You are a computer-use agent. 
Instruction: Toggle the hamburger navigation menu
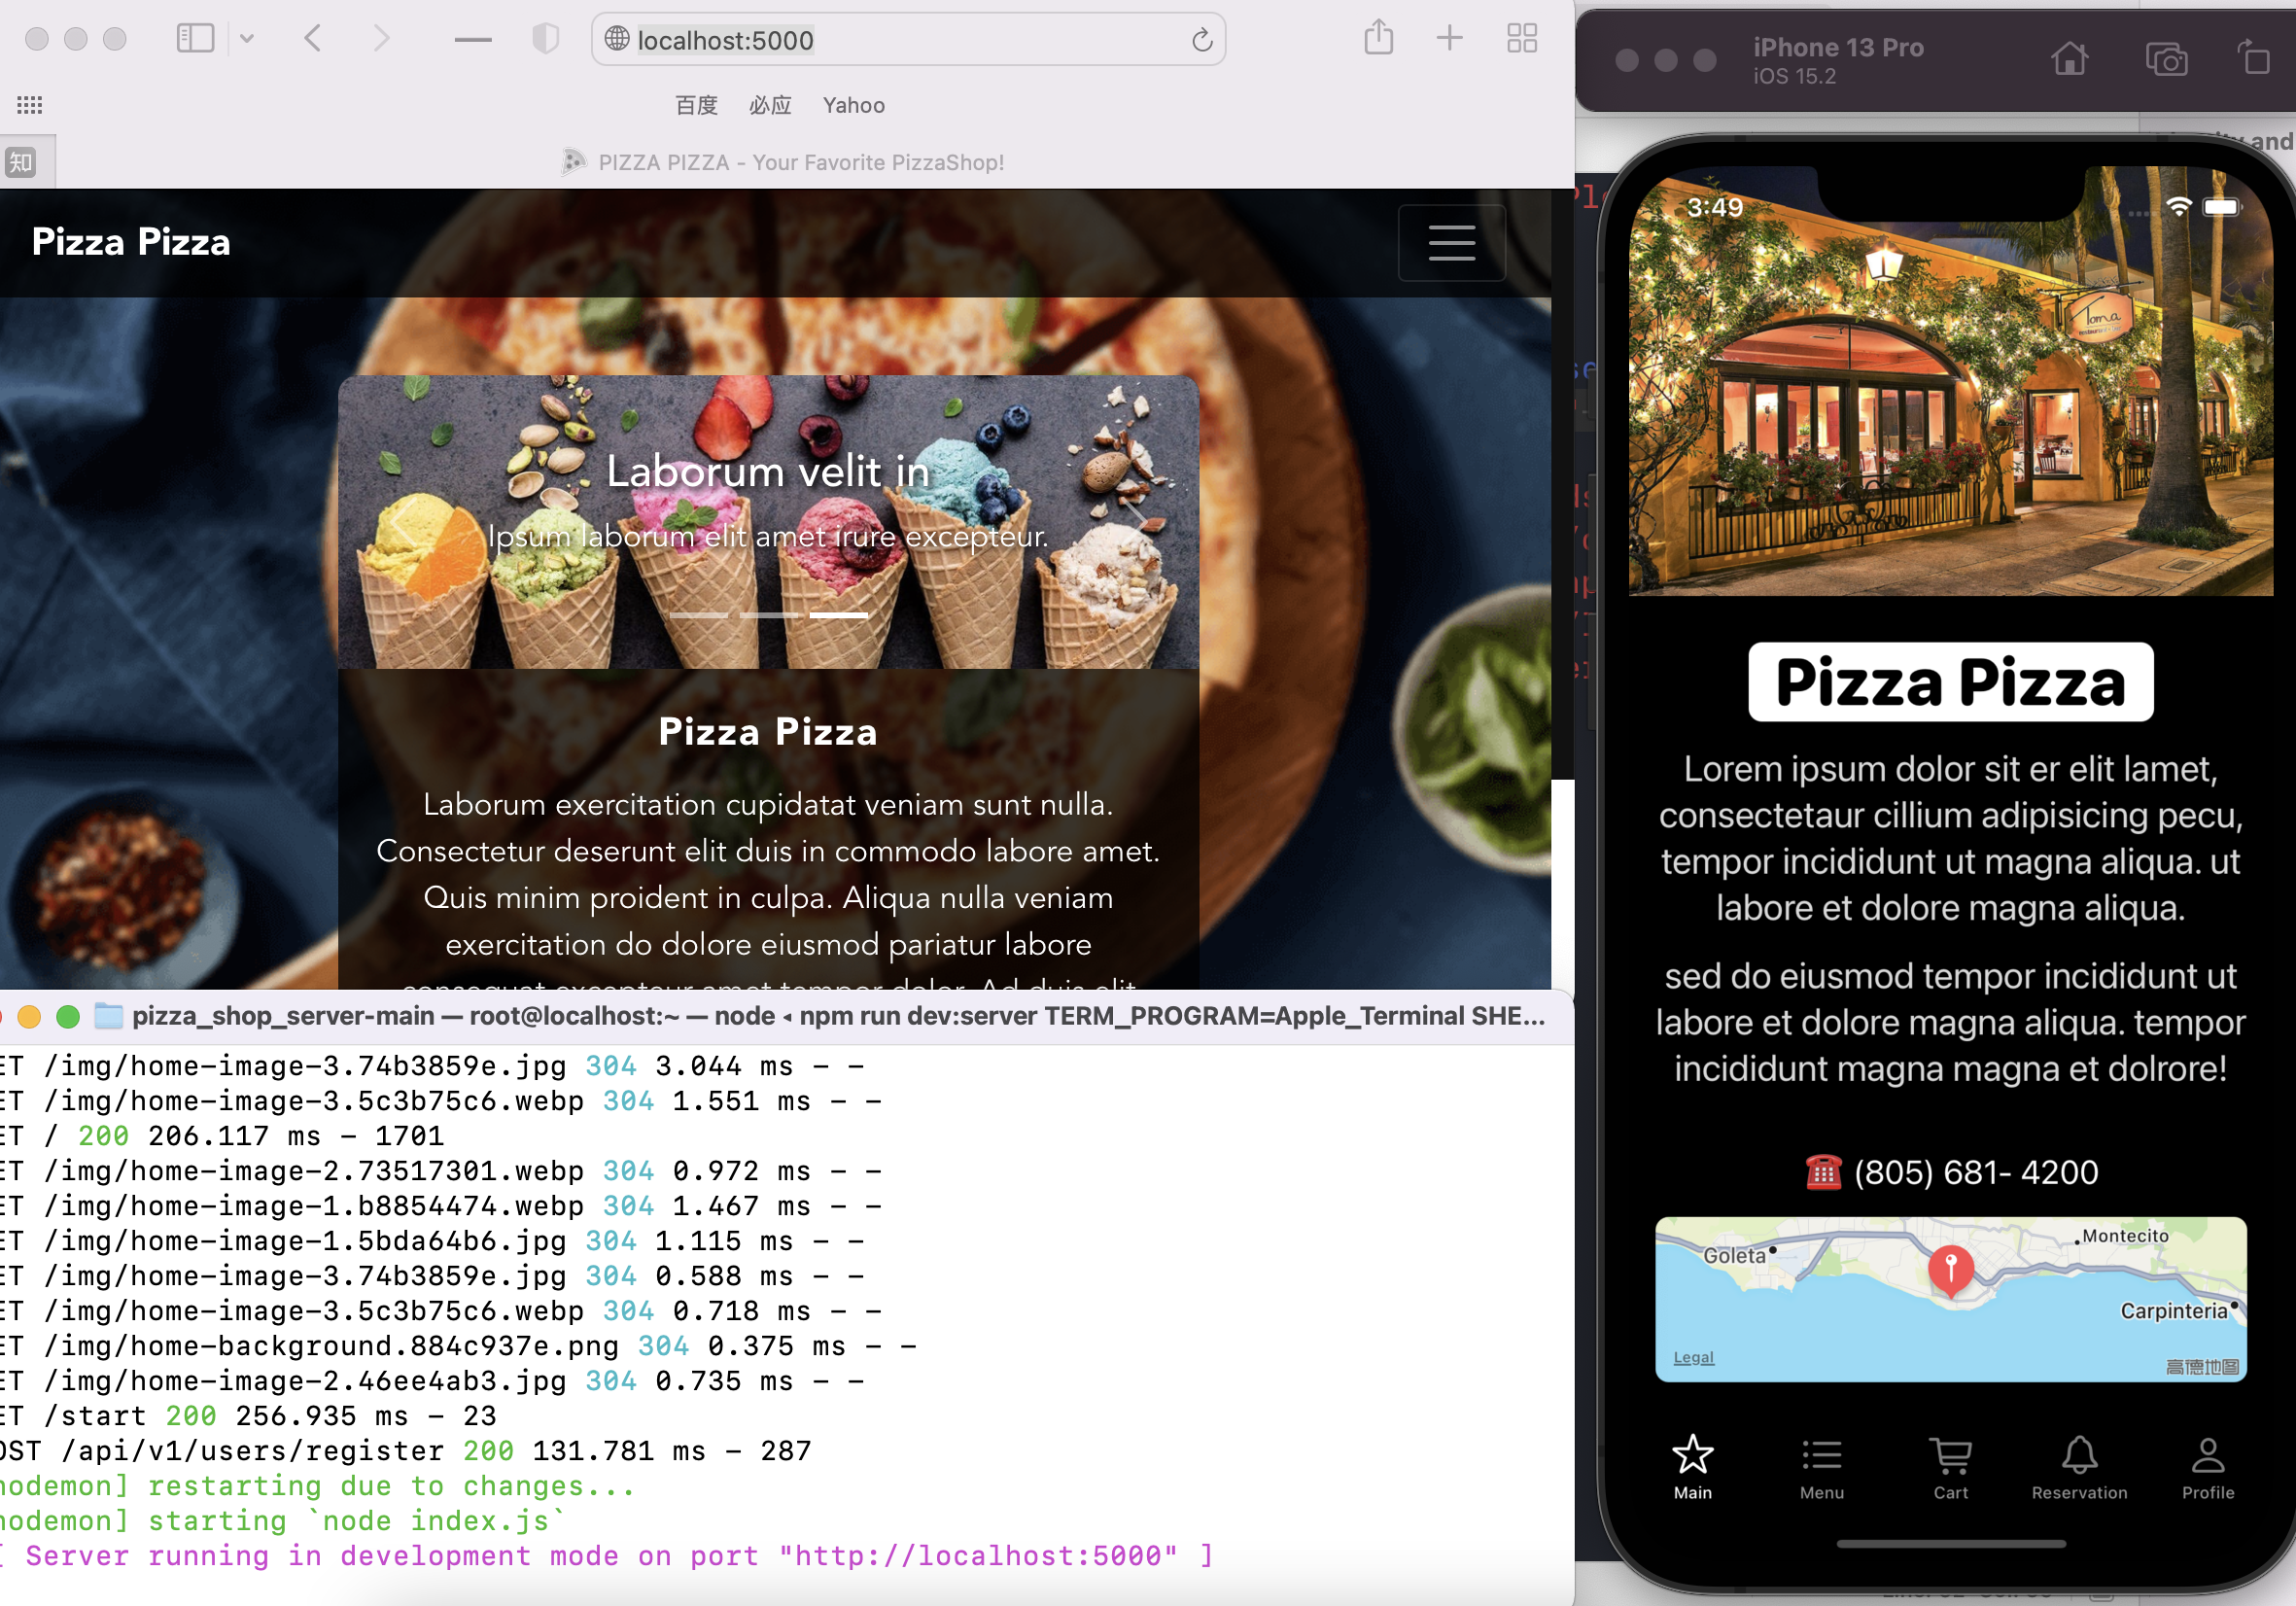pyautogui.click(x=1451, y=242)
